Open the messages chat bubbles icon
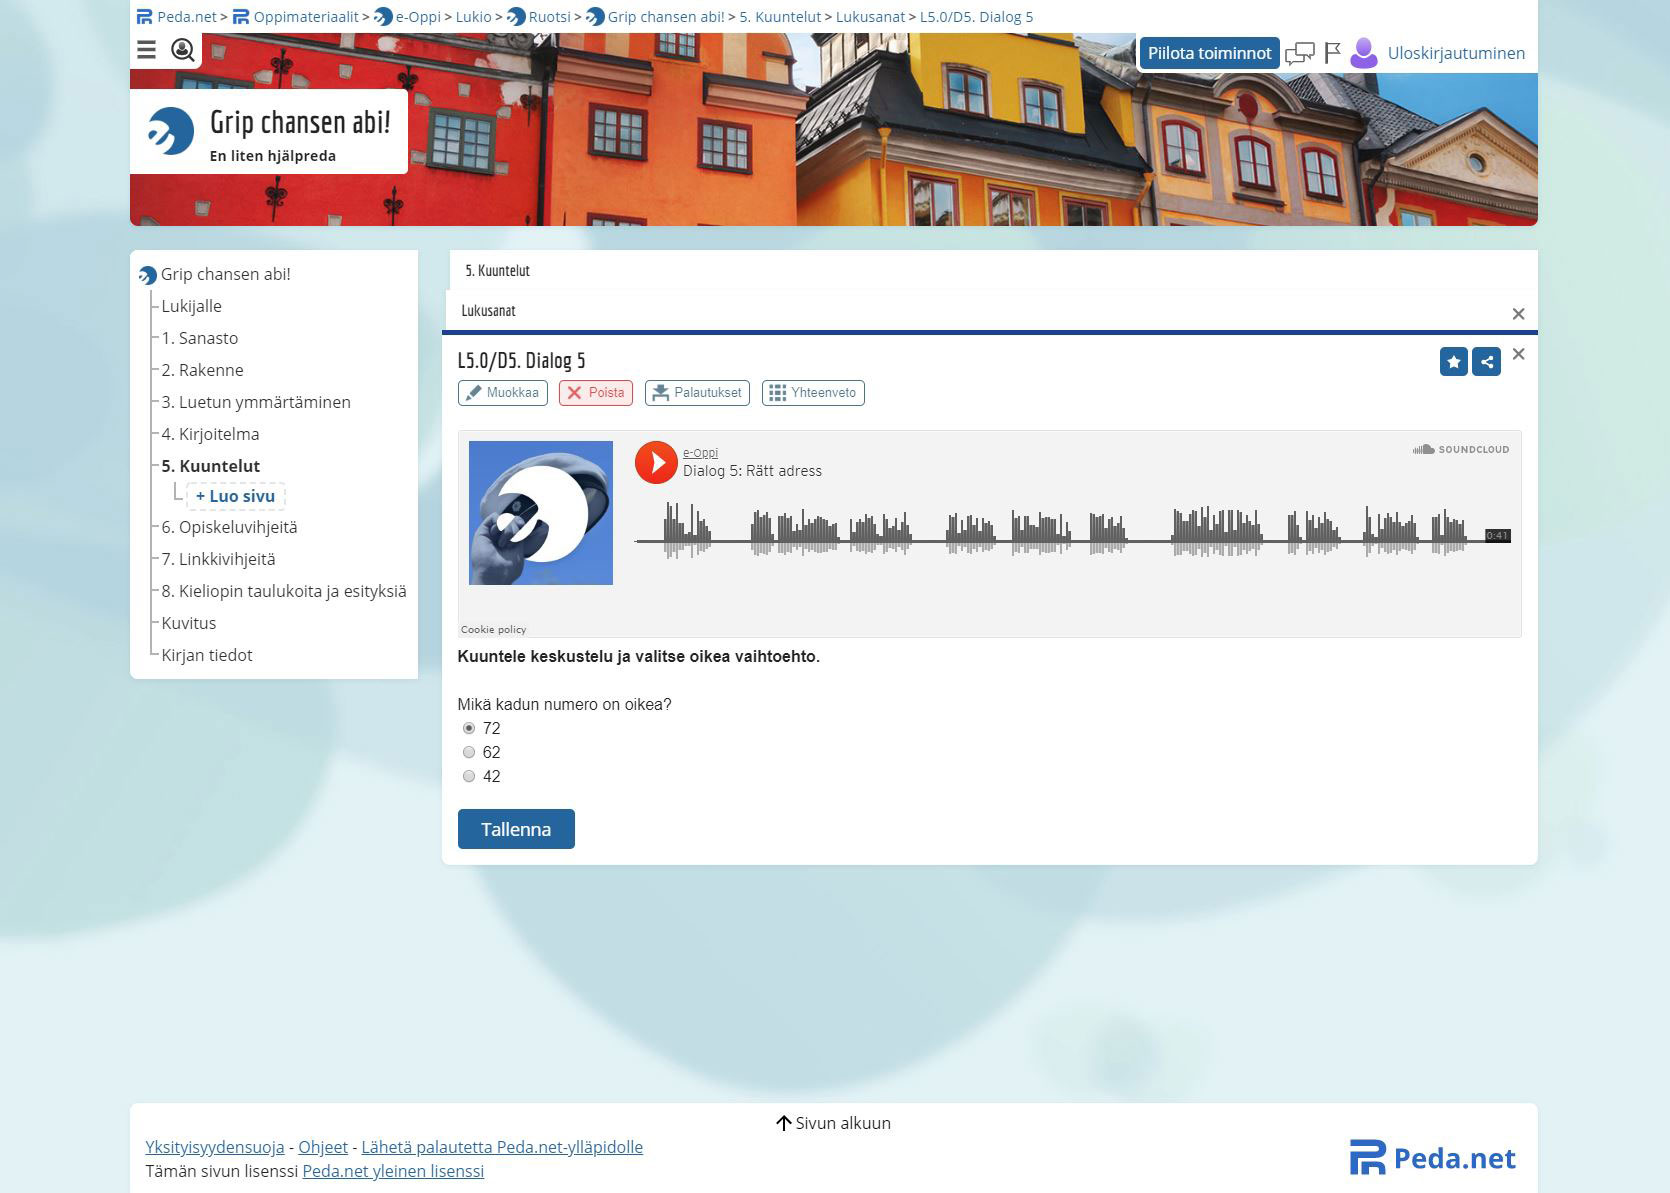 pyautogui.click(x=1299, y=53)
